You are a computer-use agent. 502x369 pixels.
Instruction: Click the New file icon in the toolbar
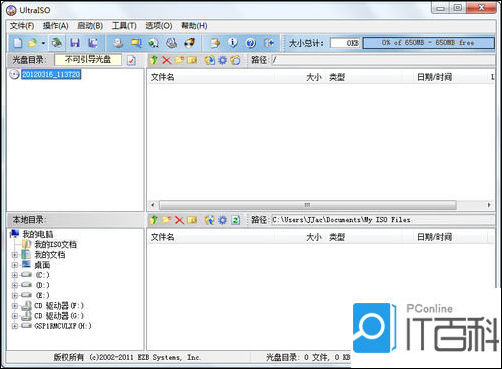coord(18,43)
